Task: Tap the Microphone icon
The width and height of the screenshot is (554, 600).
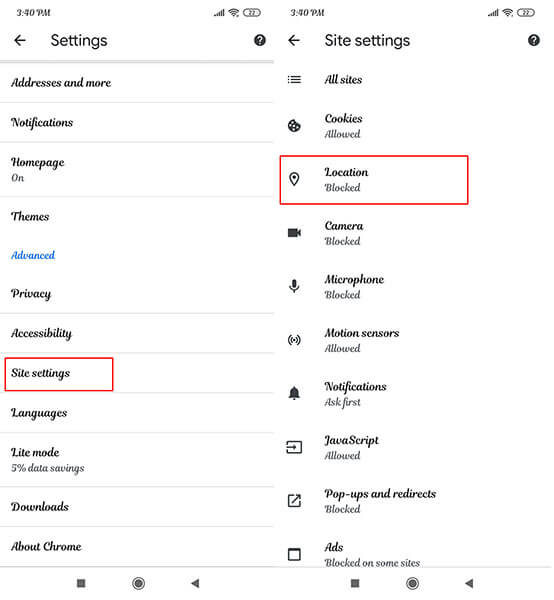Action: (294, 286)
